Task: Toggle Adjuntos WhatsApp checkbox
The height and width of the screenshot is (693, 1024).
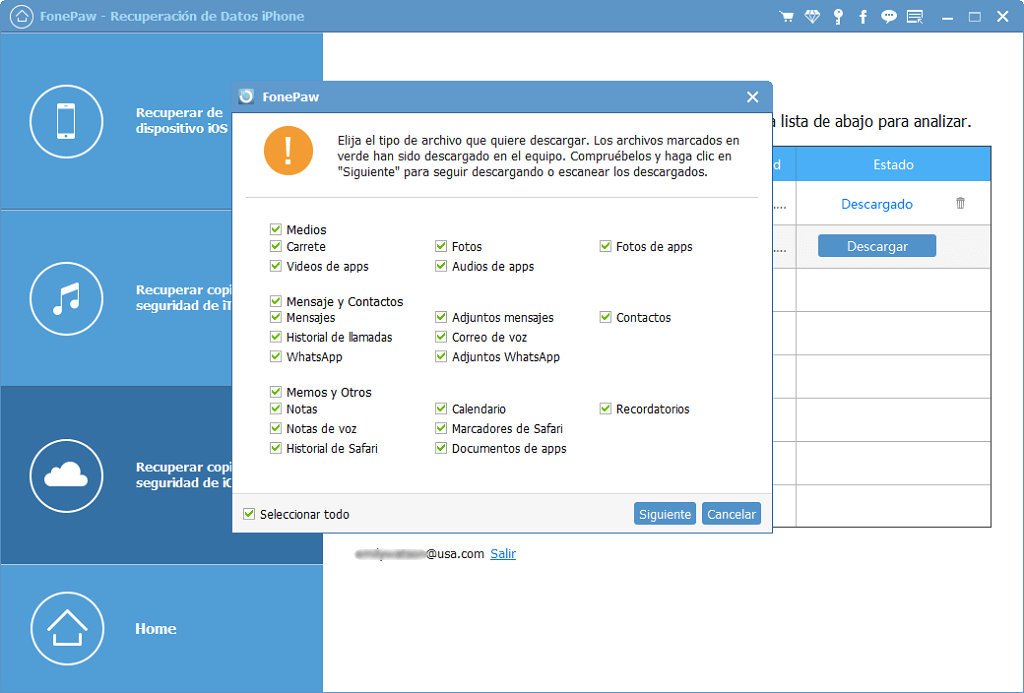Action: pos(441,357)
